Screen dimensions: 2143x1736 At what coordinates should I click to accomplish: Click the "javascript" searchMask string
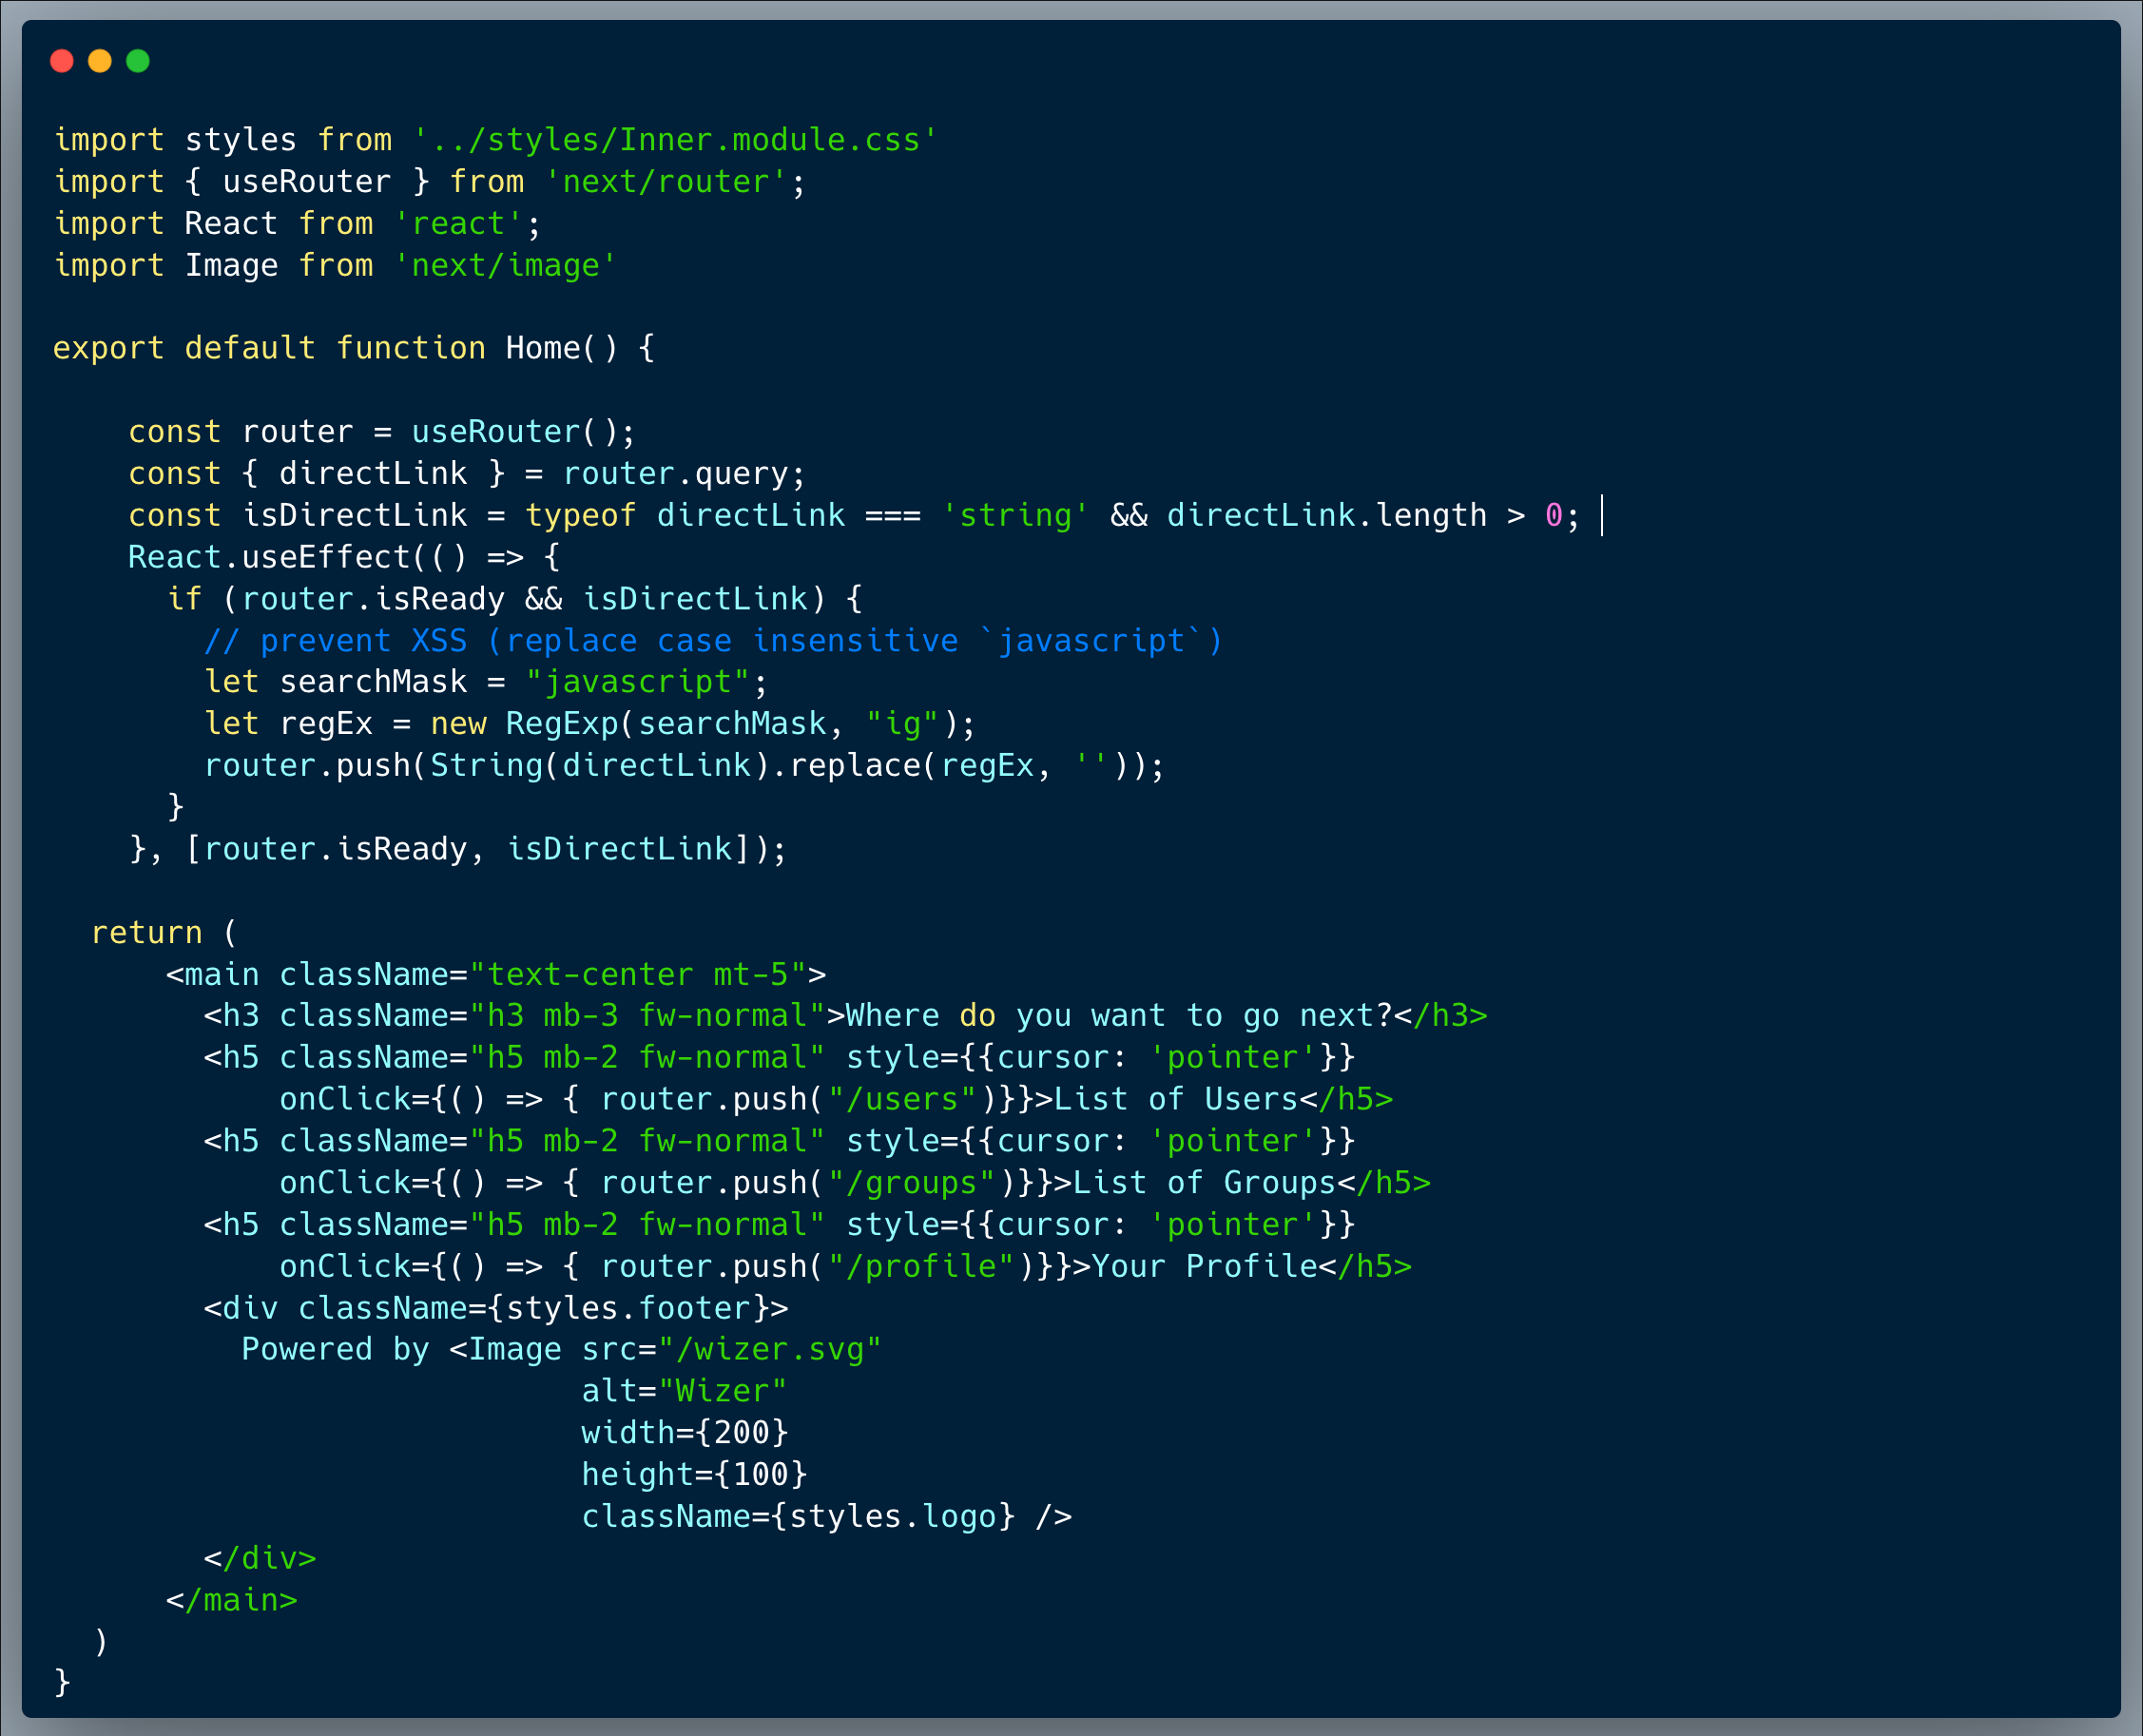pos(638,683)
